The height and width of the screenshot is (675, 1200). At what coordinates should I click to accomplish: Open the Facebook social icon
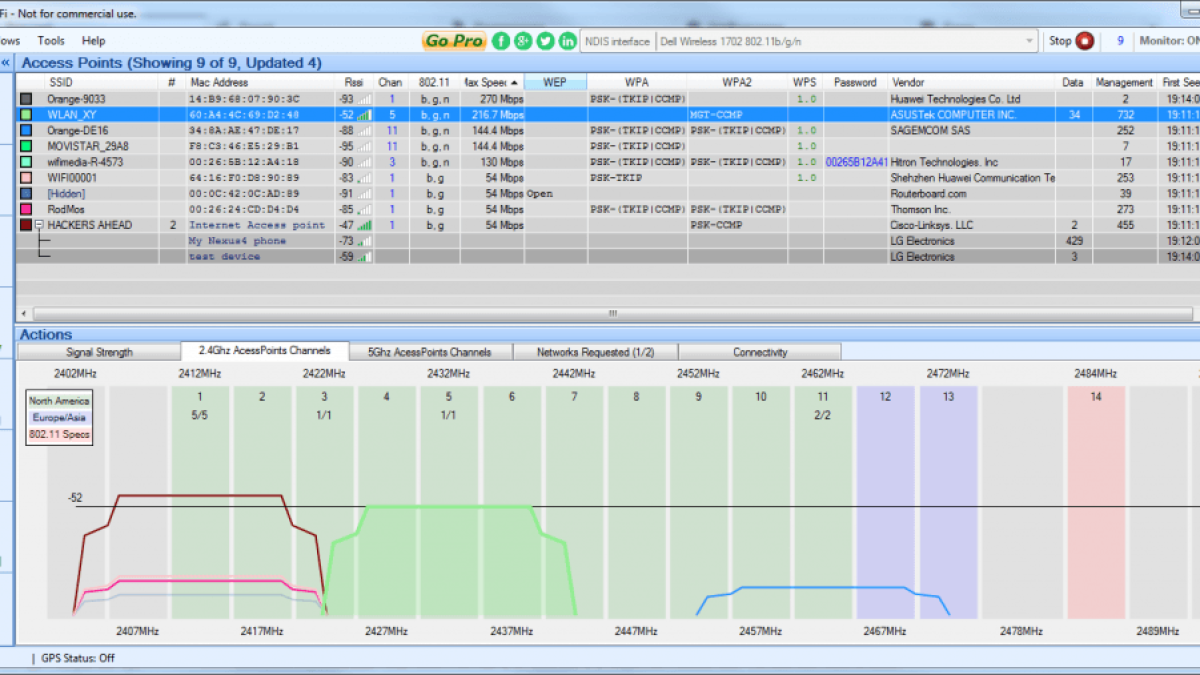point(501,41)
